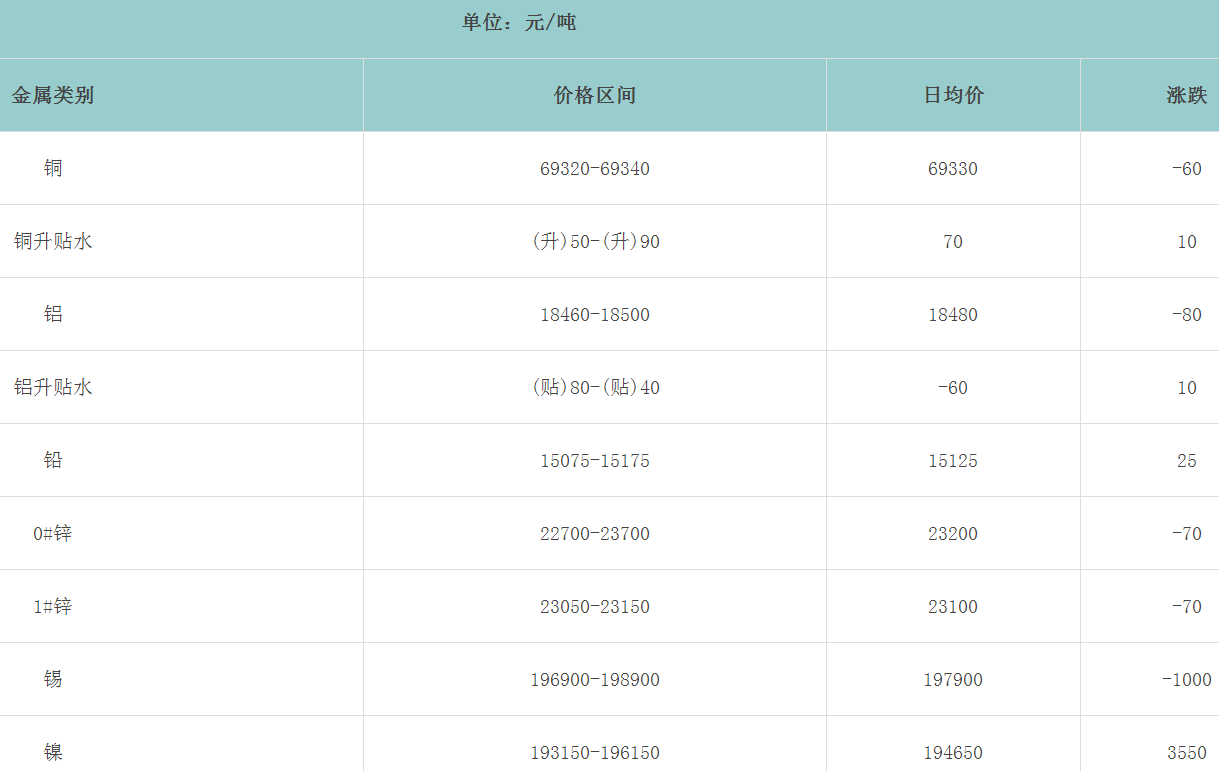This screenshot has width=1219, height=771.
Task: Select the 0#锌 row label
Action: click(53, 534)
